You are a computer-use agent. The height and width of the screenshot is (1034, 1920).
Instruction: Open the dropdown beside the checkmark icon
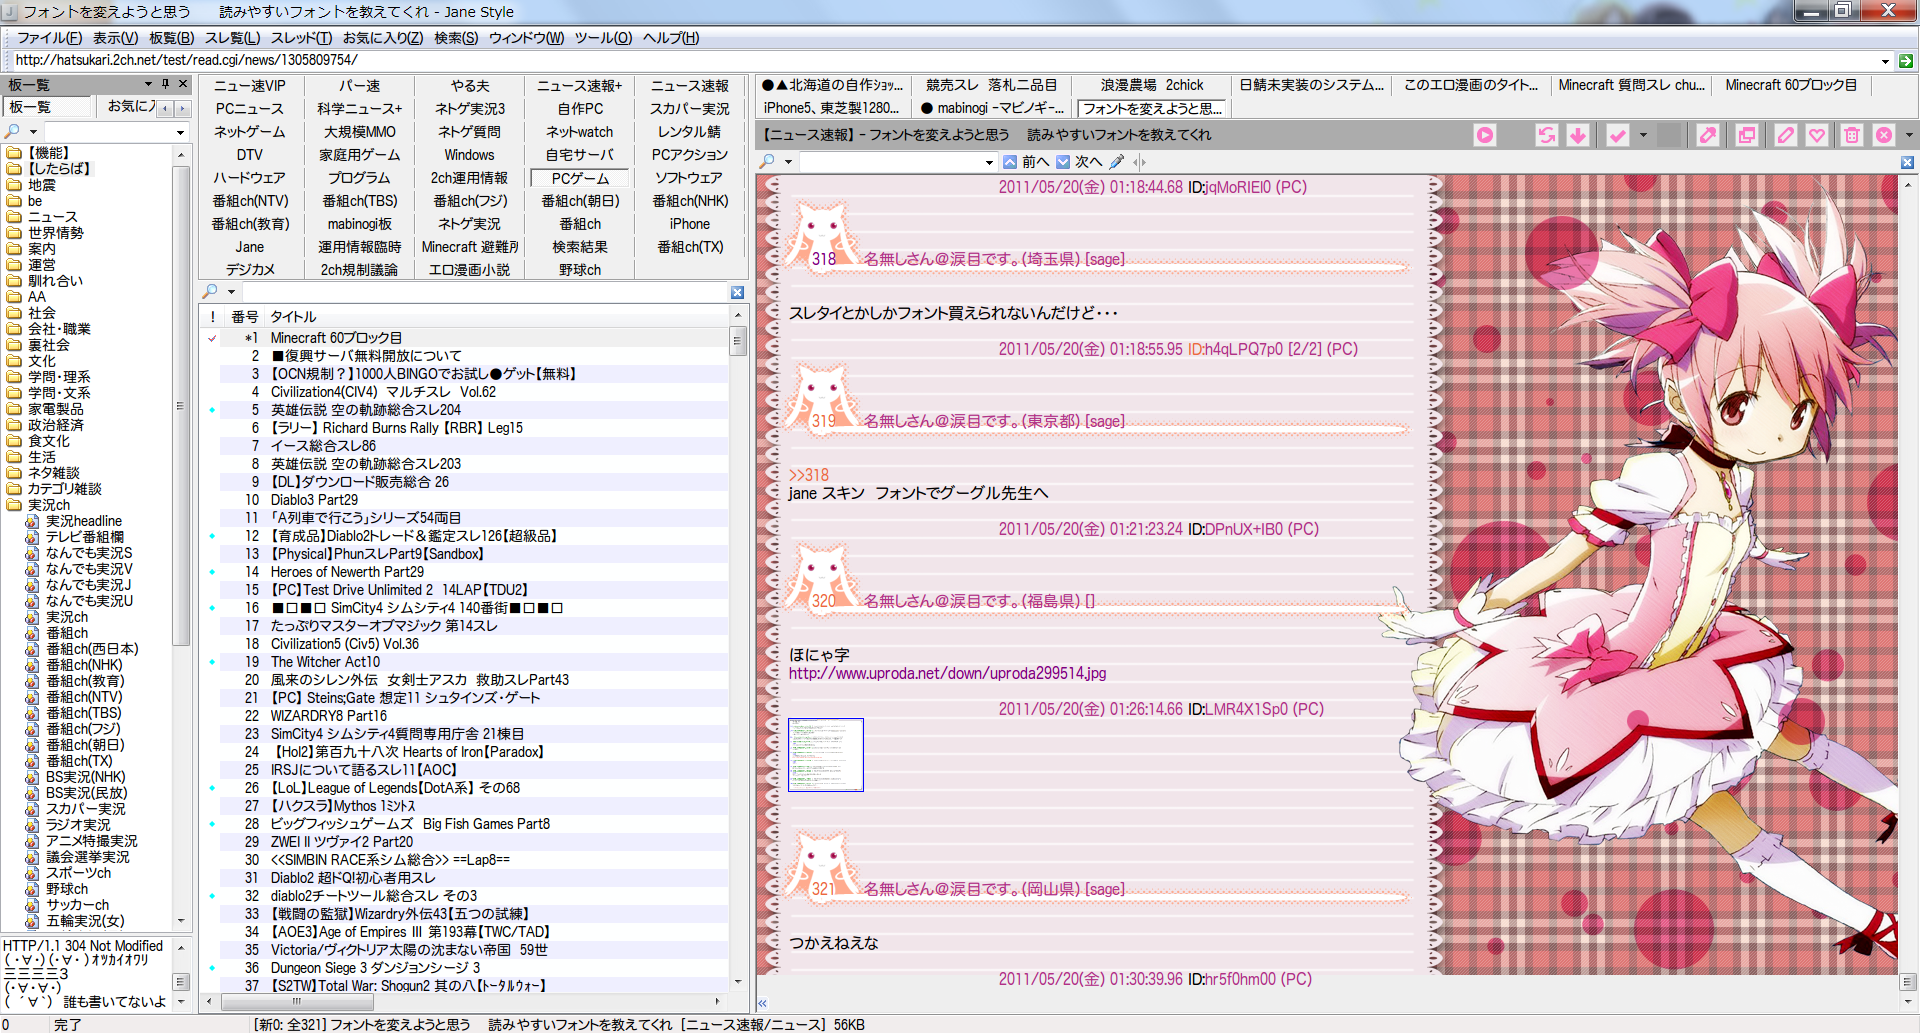[1643, 135]
